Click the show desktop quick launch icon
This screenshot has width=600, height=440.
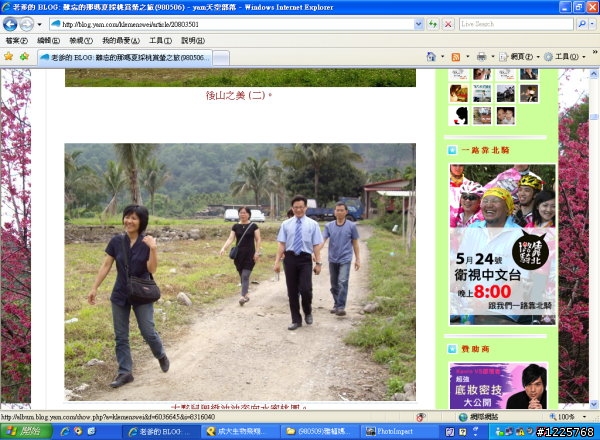point(91,432)
